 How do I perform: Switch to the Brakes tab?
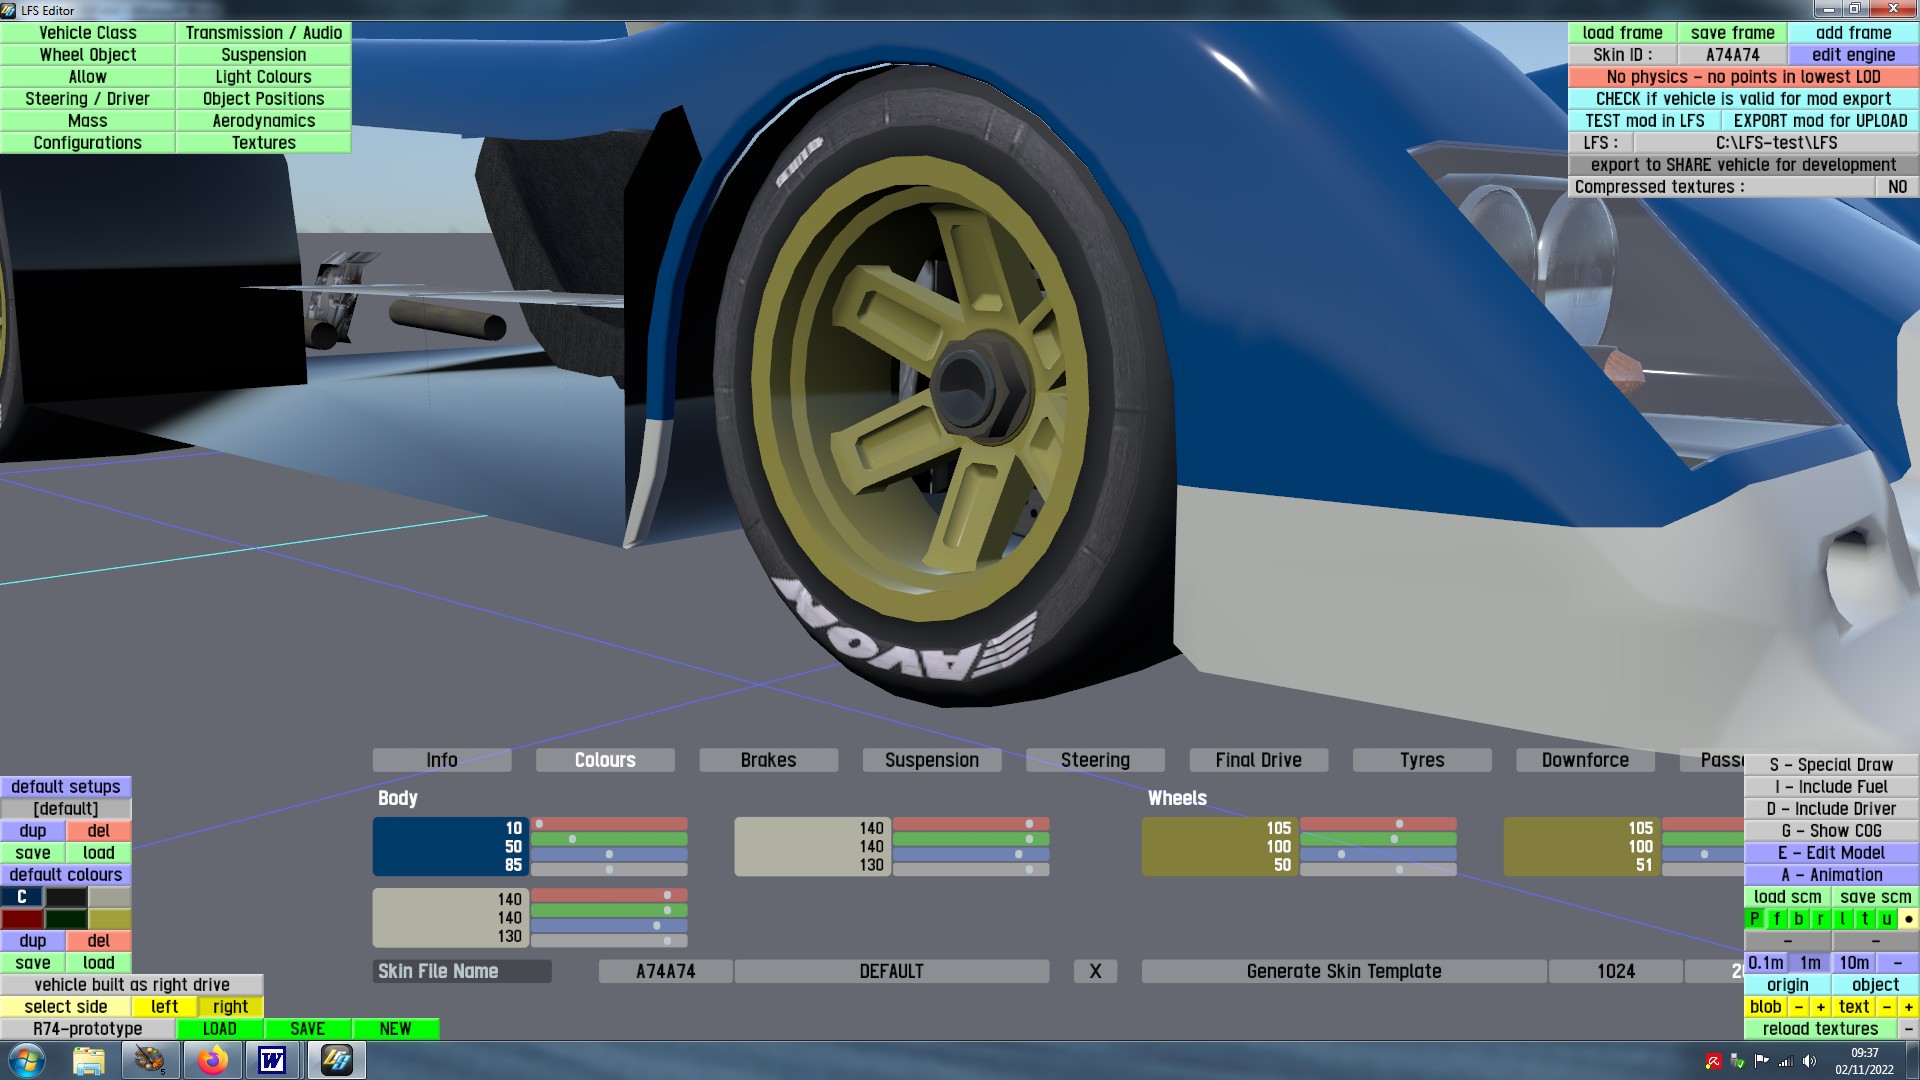pos(768,760)
